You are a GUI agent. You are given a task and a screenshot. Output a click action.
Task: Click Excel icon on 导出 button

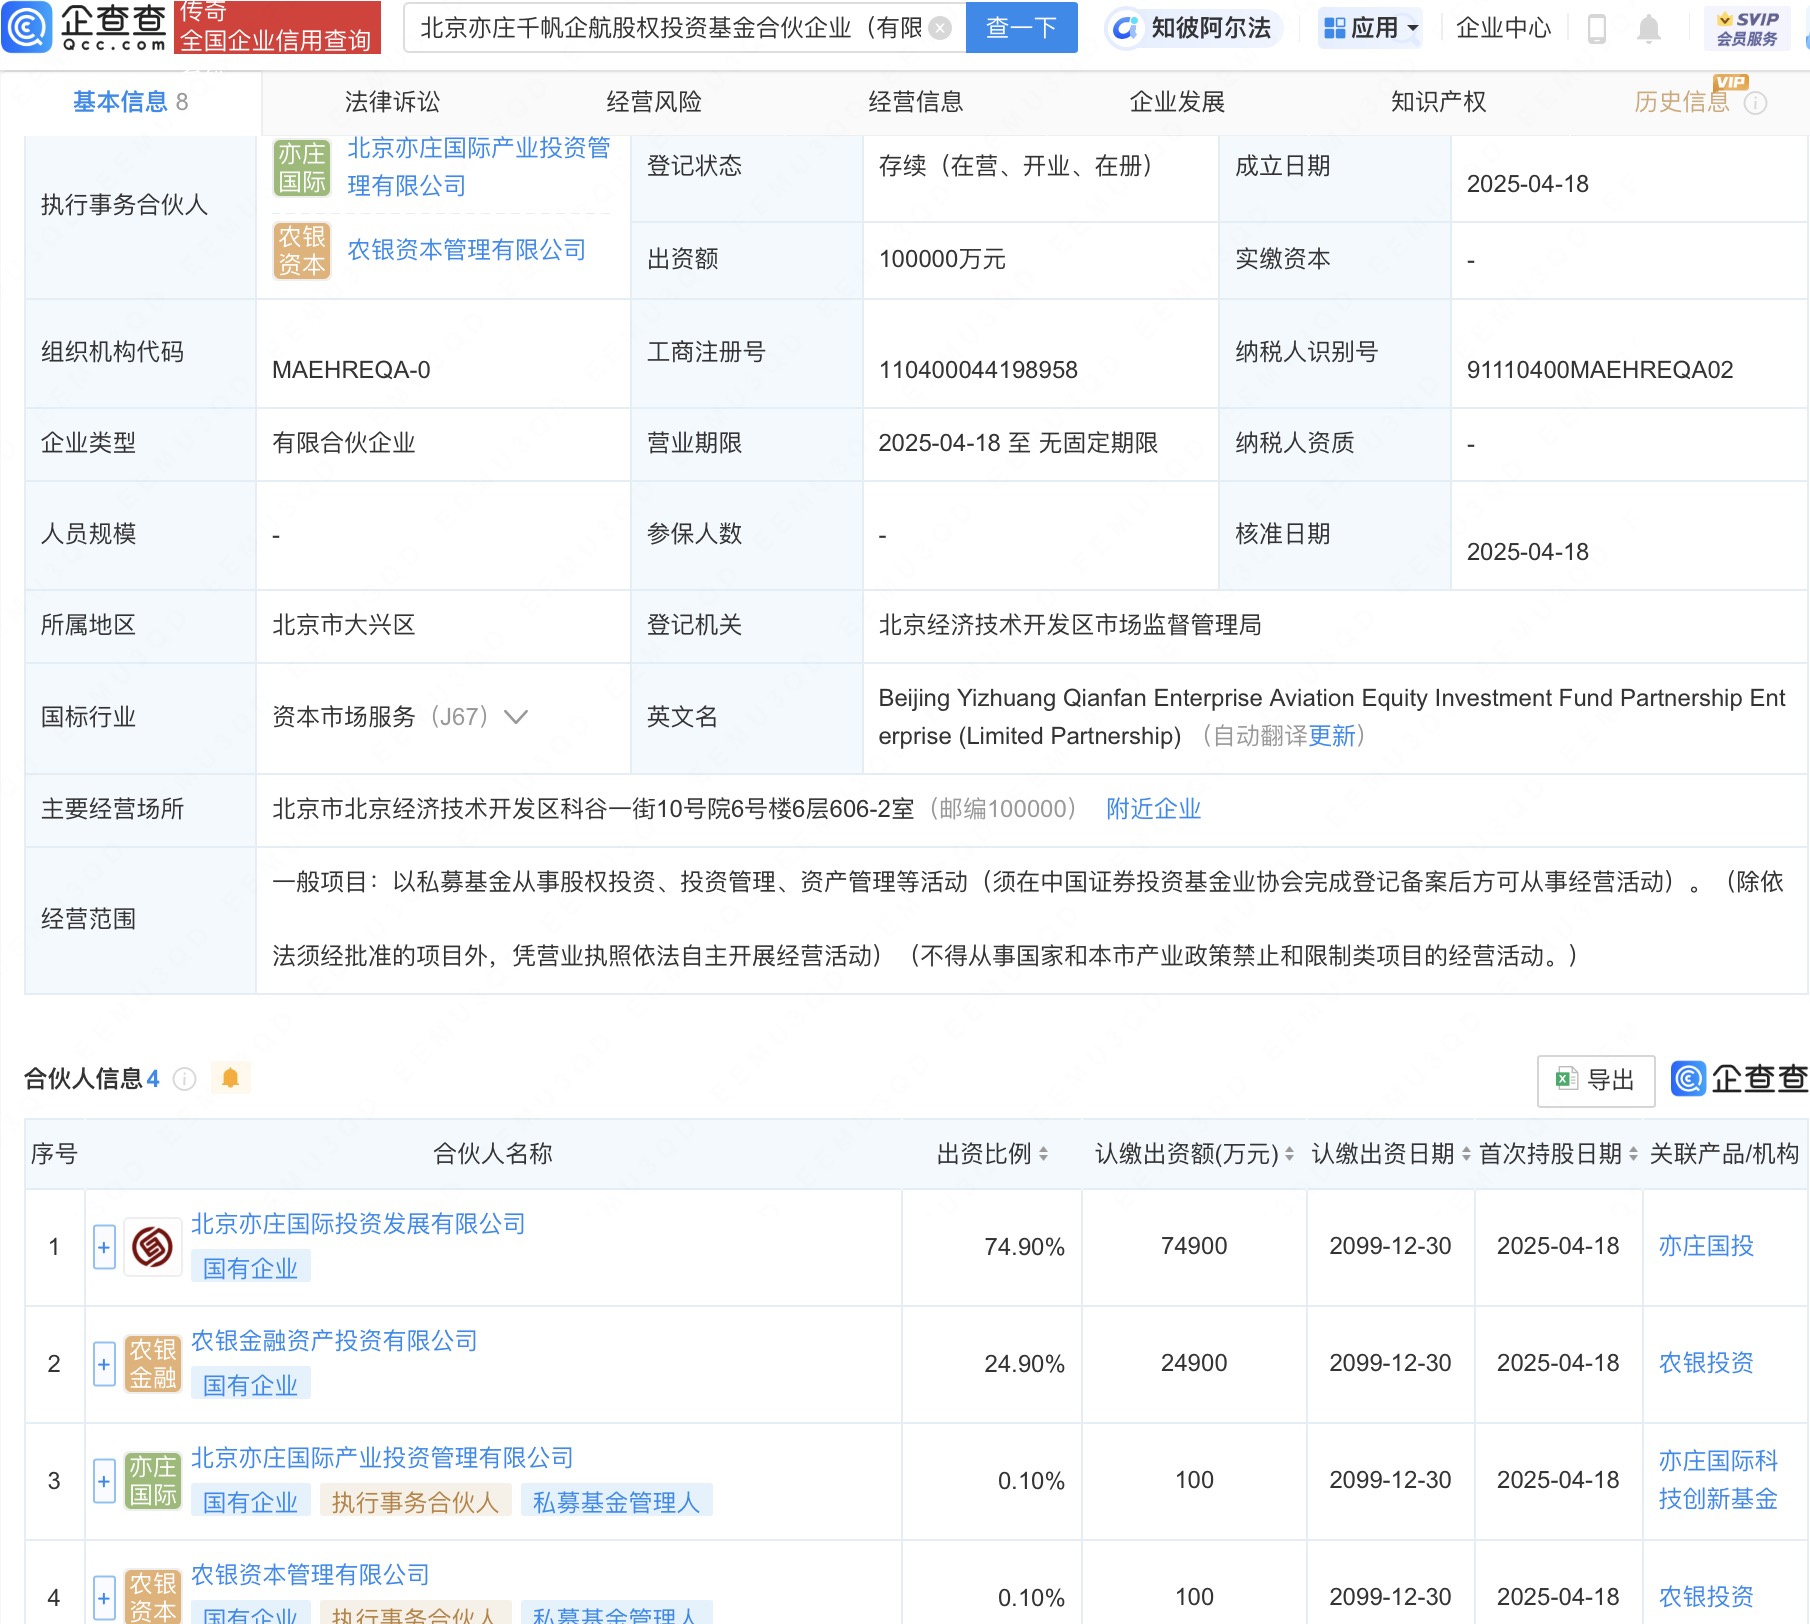[1565, 1080]
